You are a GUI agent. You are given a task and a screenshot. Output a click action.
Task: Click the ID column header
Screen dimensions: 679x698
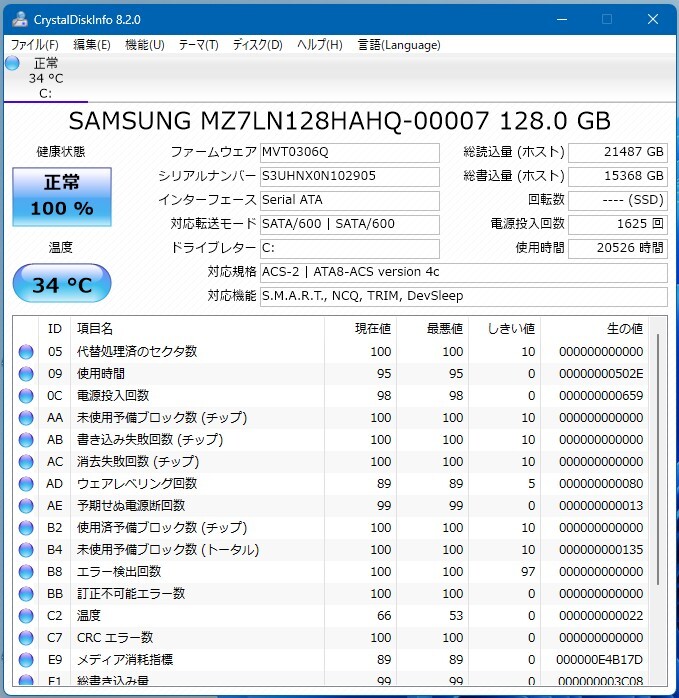tap(54, 329)
